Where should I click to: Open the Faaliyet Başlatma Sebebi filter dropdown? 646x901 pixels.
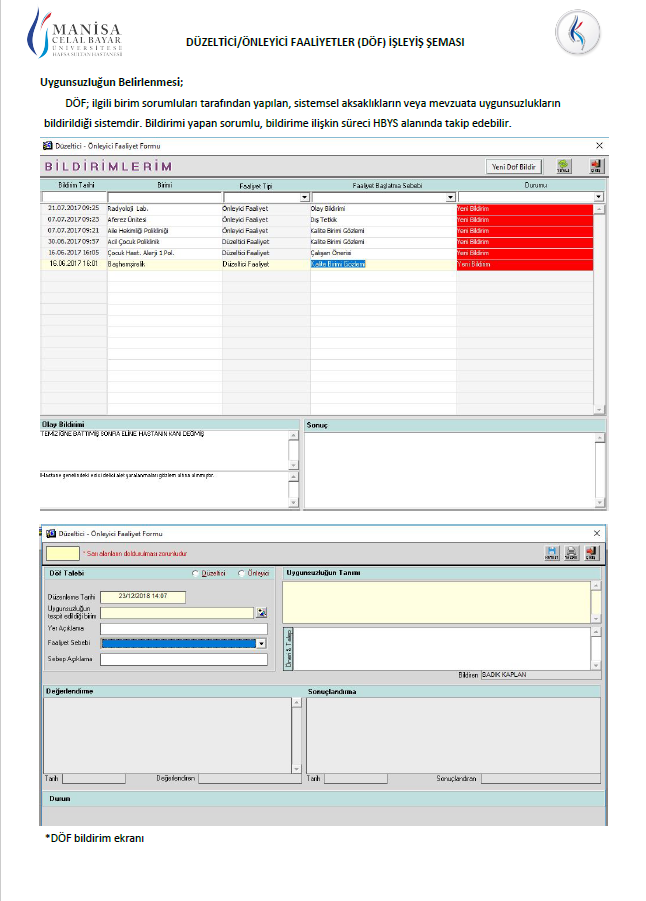click(x=450, y=198)
